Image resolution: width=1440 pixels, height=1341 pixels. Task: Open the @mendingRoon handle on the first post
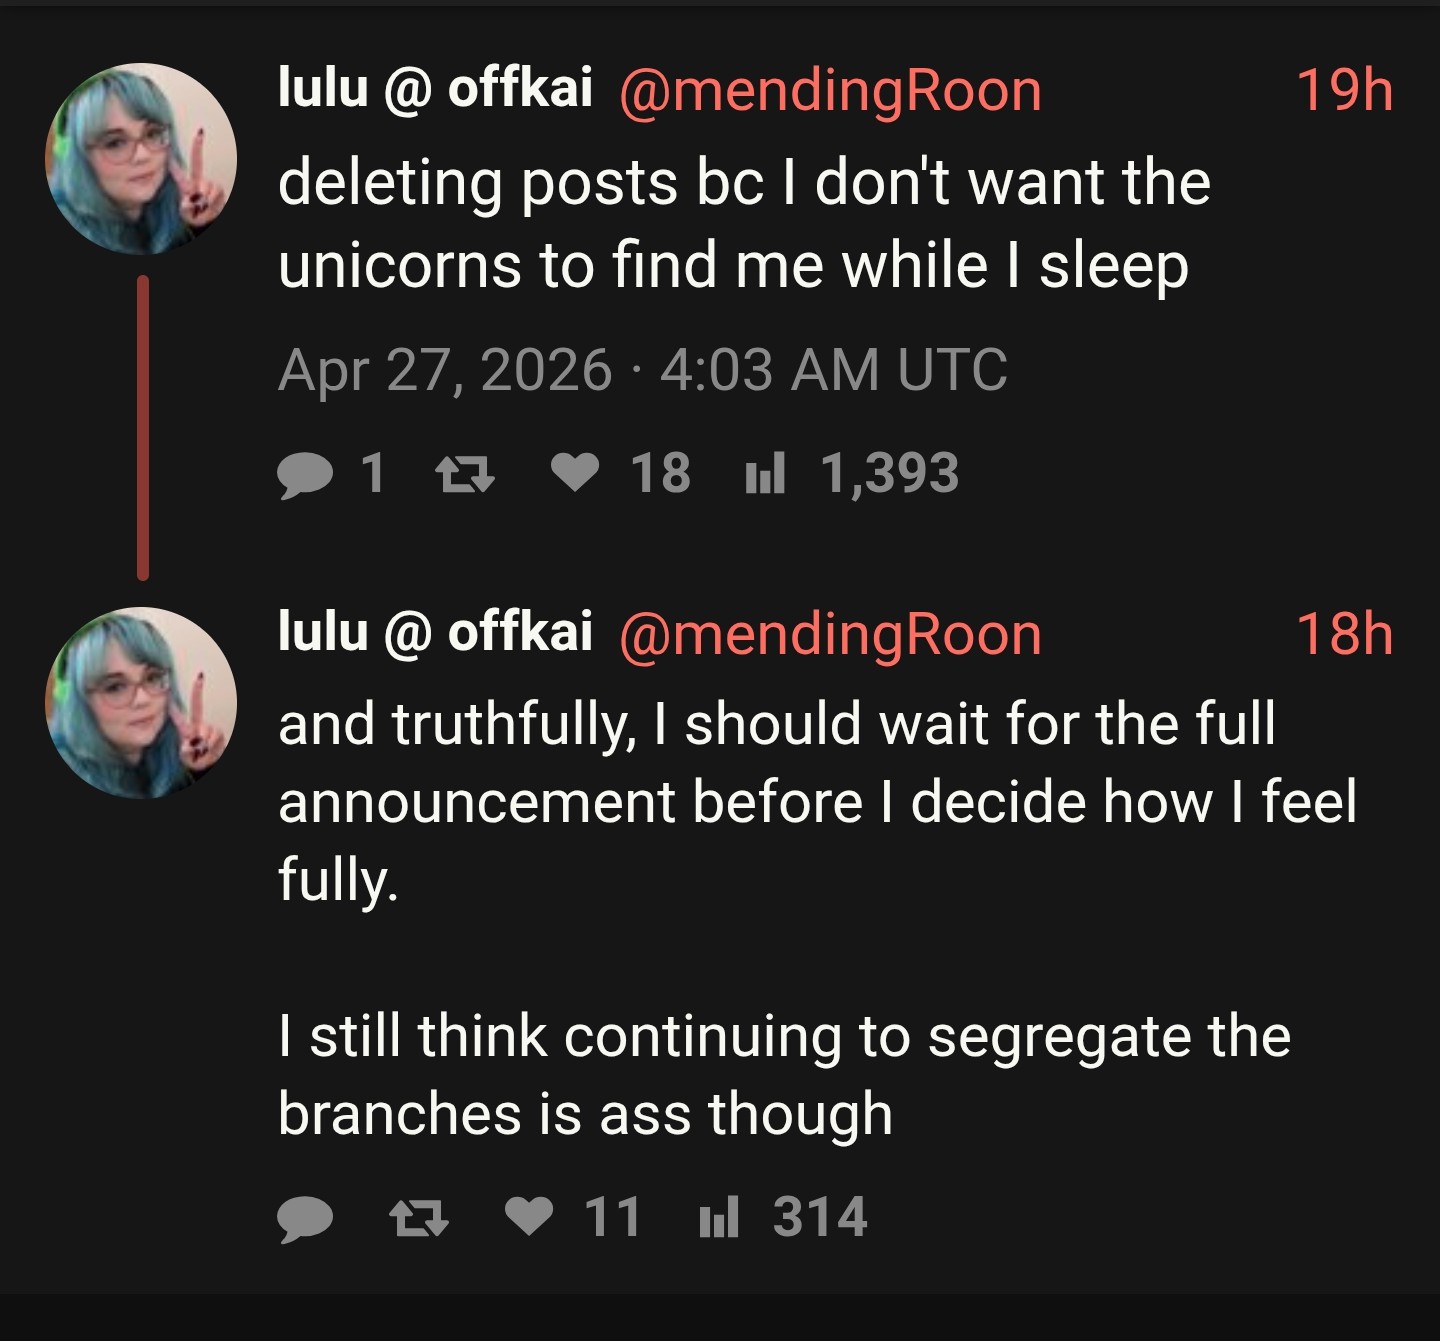(830, 92)
